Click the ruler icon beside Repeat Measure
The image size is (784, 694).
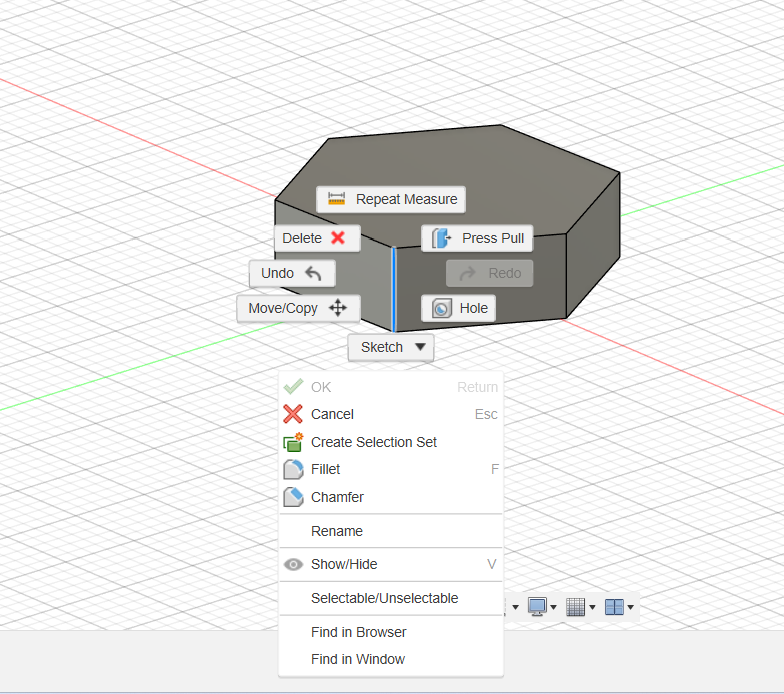tap(336, 198)
